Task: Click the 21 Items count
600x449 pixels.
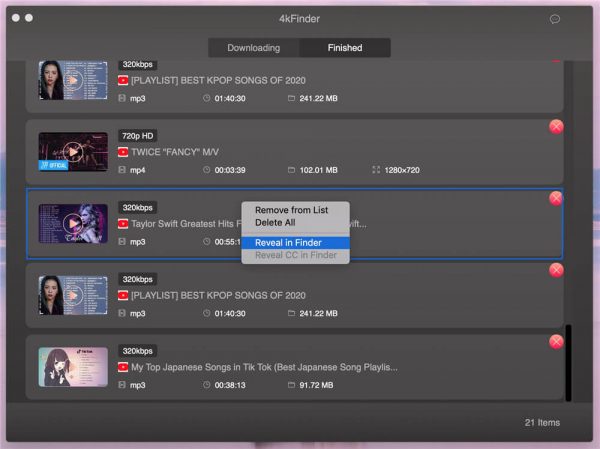Action: pyautogui.click(x=542, y=423)
